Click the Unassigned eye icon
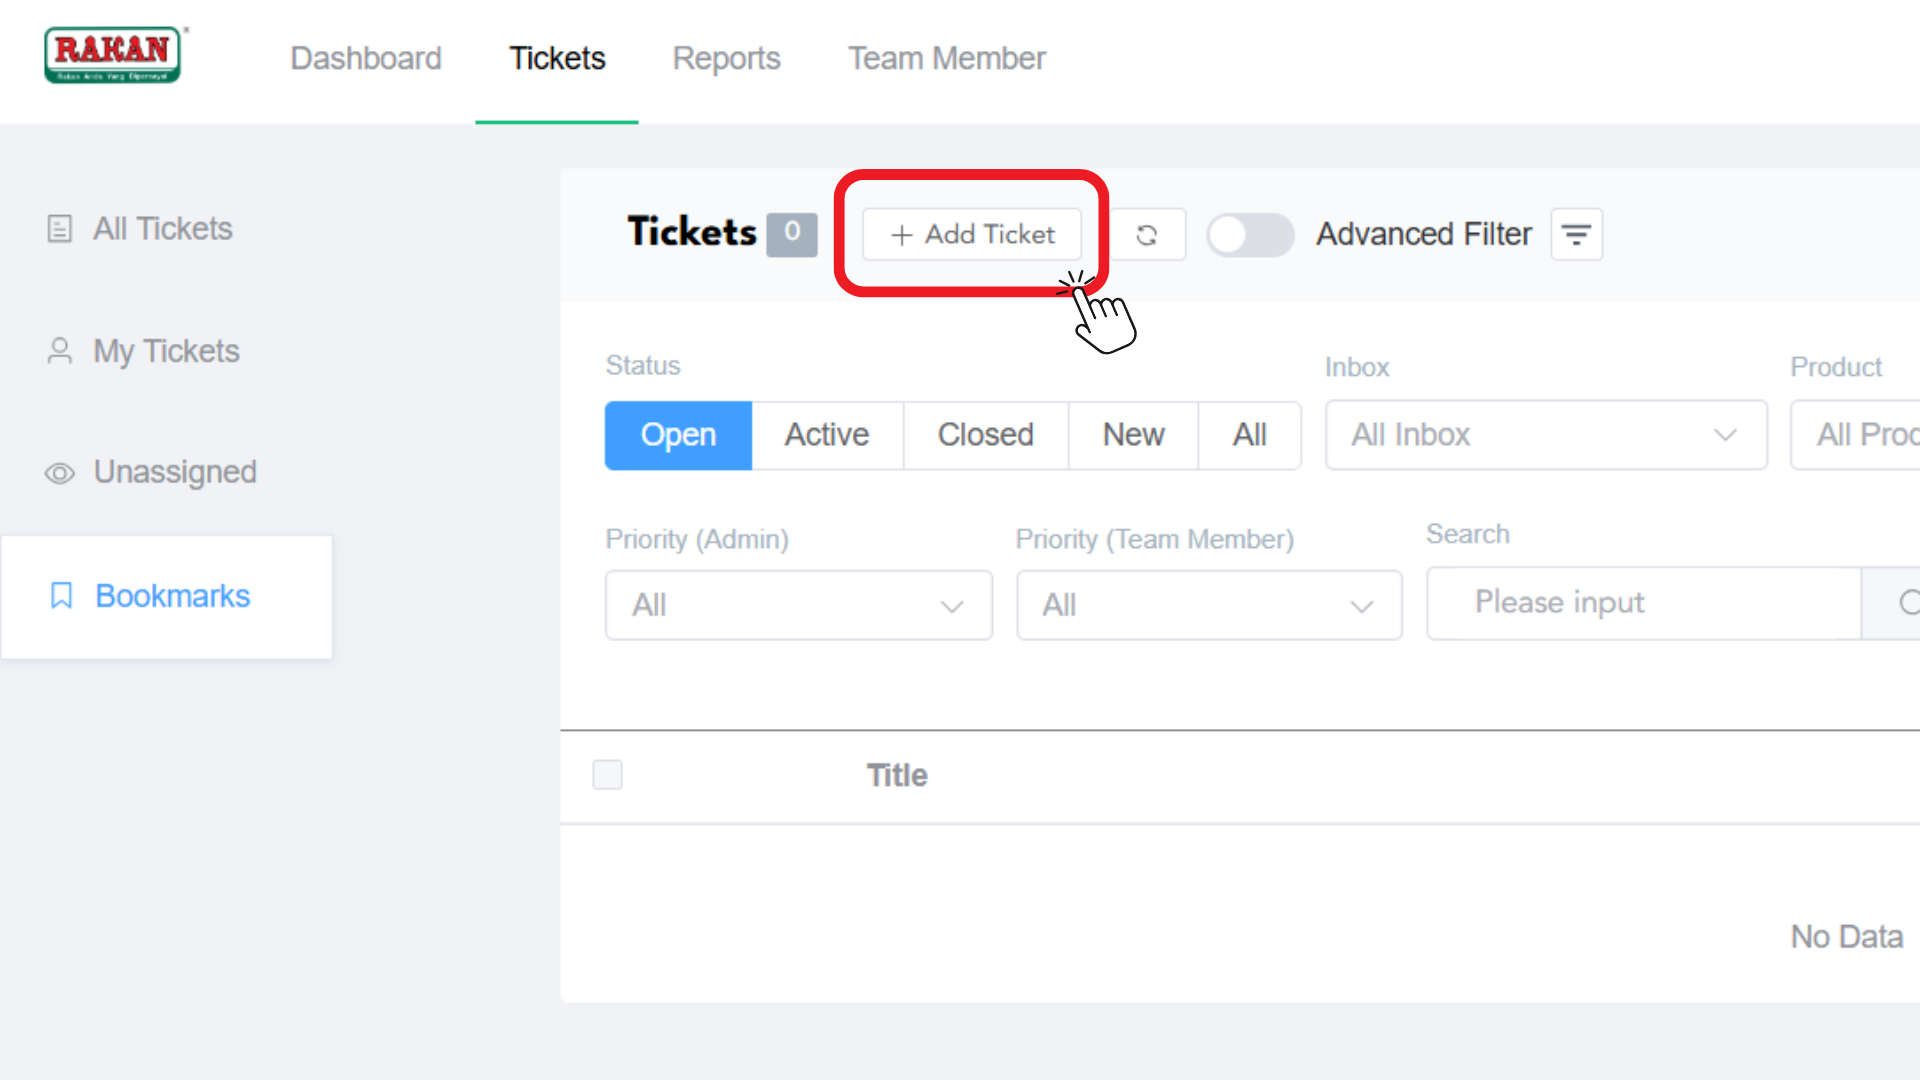The height and width of the screenshot is (1080, 1920). 60,473
